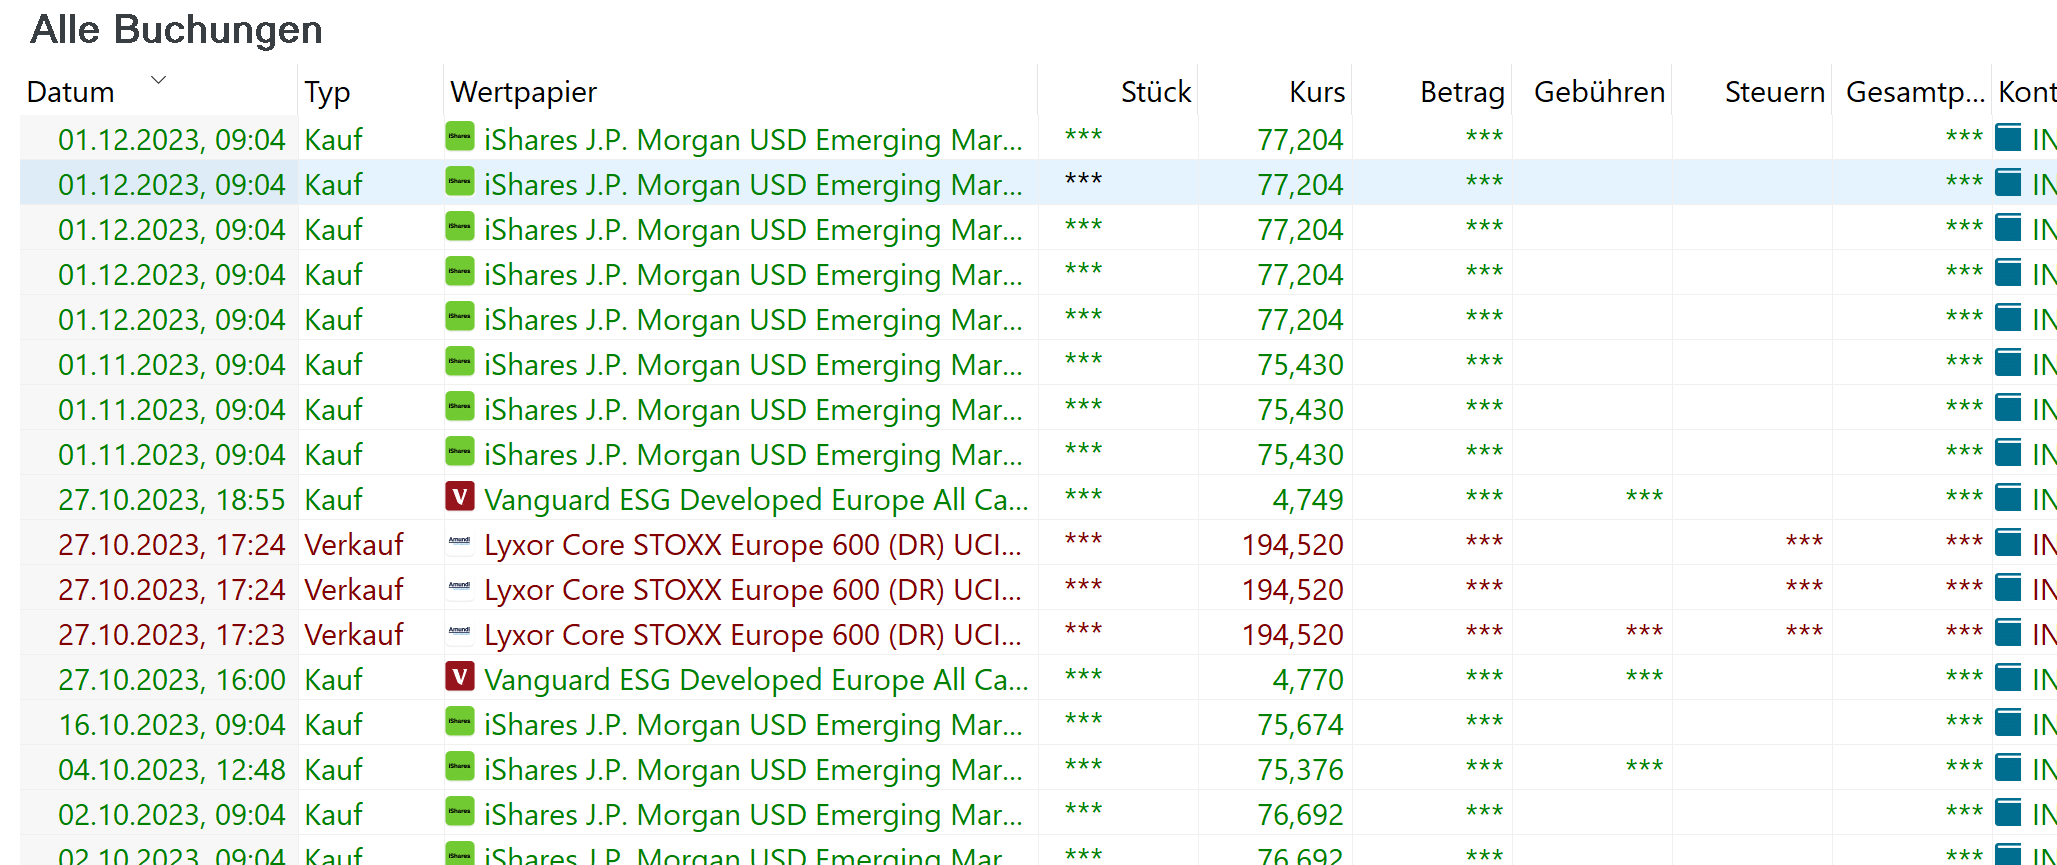
Task: Open the Vanguard ESG Developed Europe entry at 18:55
Action: [755, 500]
